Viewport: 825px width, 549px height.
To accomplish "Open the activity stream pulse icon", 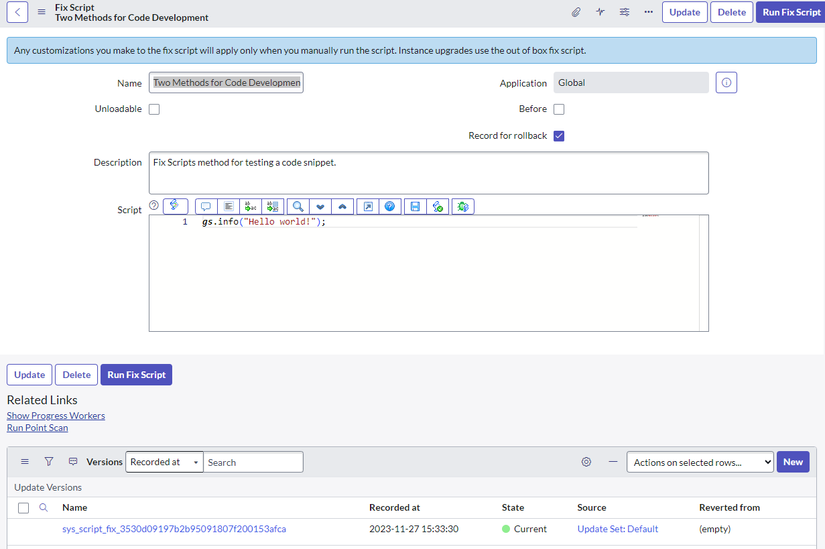I will (600, 12).
